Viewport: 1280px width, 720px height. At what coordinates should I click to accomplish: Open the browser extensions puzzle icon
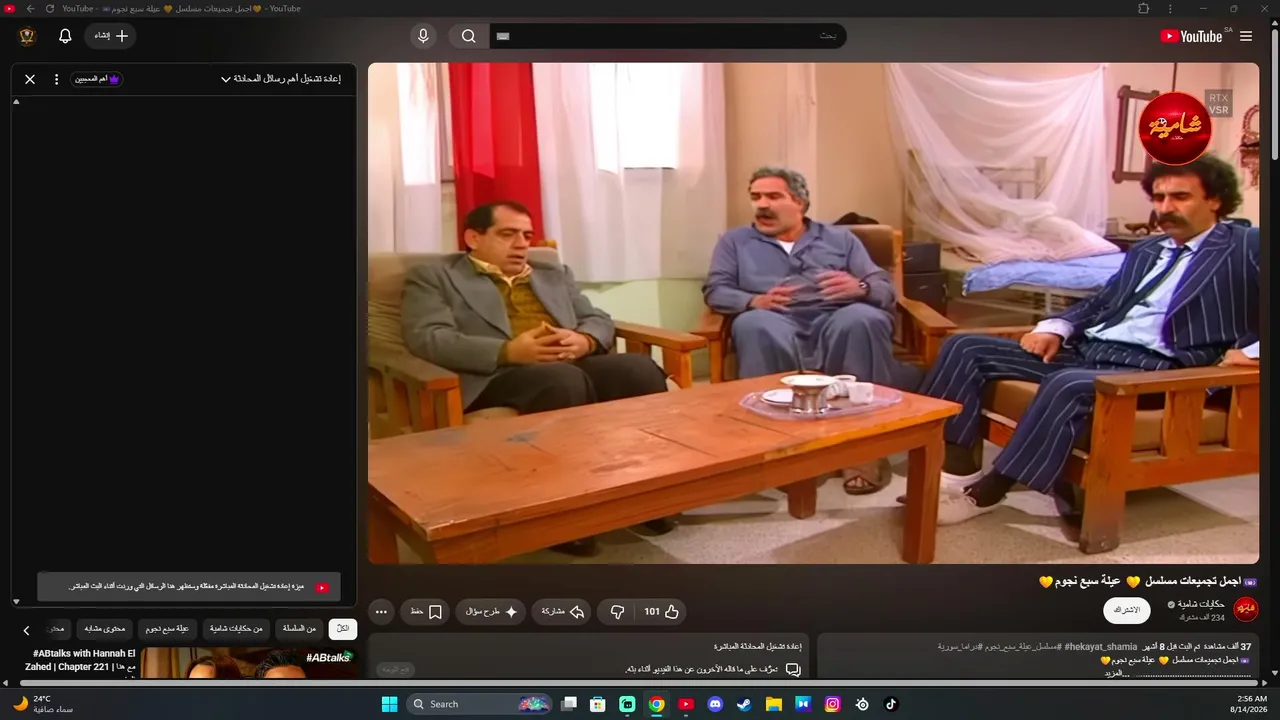[x=1144, y=9]
